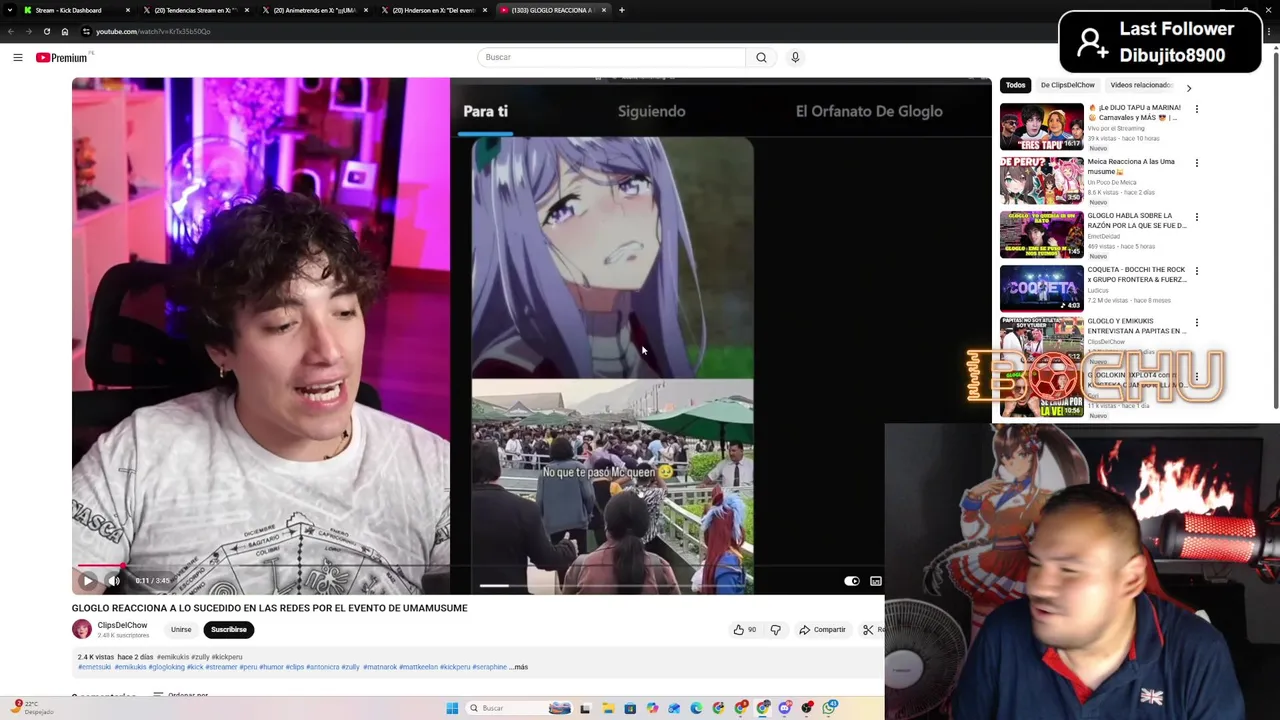Open options for GLOGLO HABLA SOBRE LA RAZÓN video

tap(1197, 217)
